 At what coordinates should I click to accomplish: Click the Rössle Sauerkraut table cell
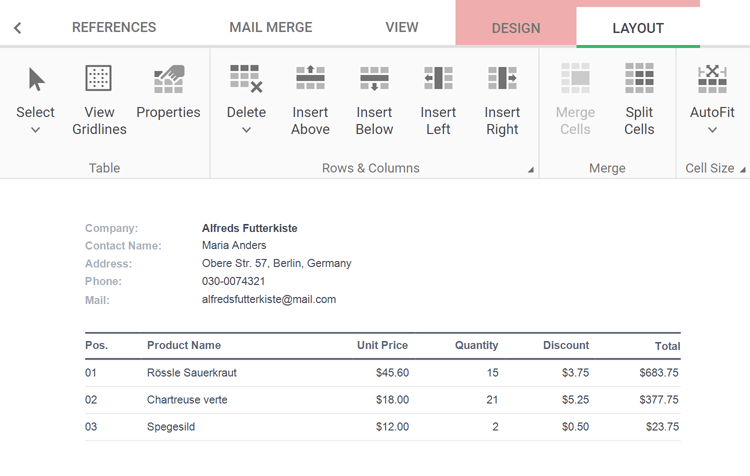click(192, 373)
